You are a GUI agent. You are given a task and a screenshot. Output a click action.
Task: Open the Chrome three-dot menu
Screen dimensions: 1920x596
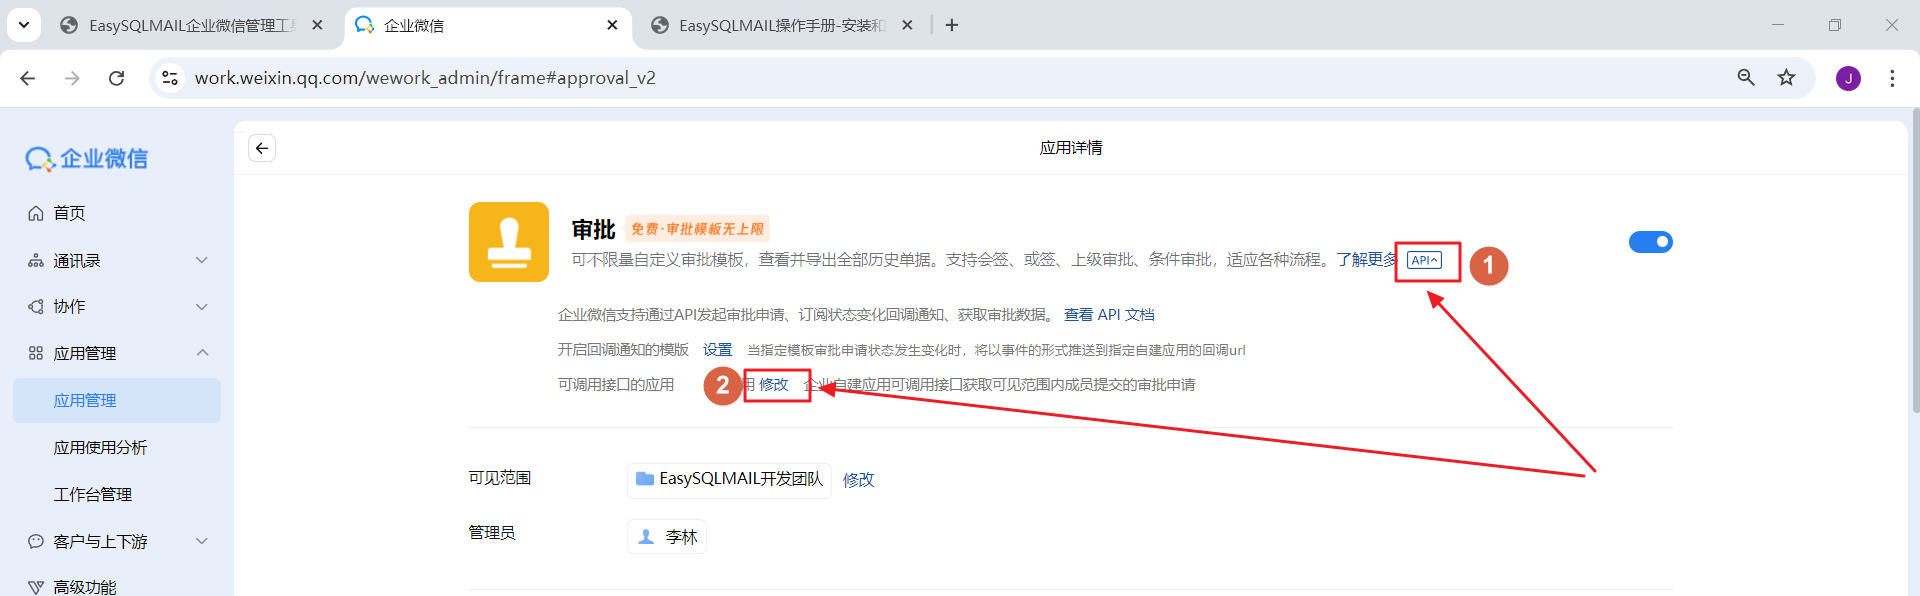[1892, 78]
